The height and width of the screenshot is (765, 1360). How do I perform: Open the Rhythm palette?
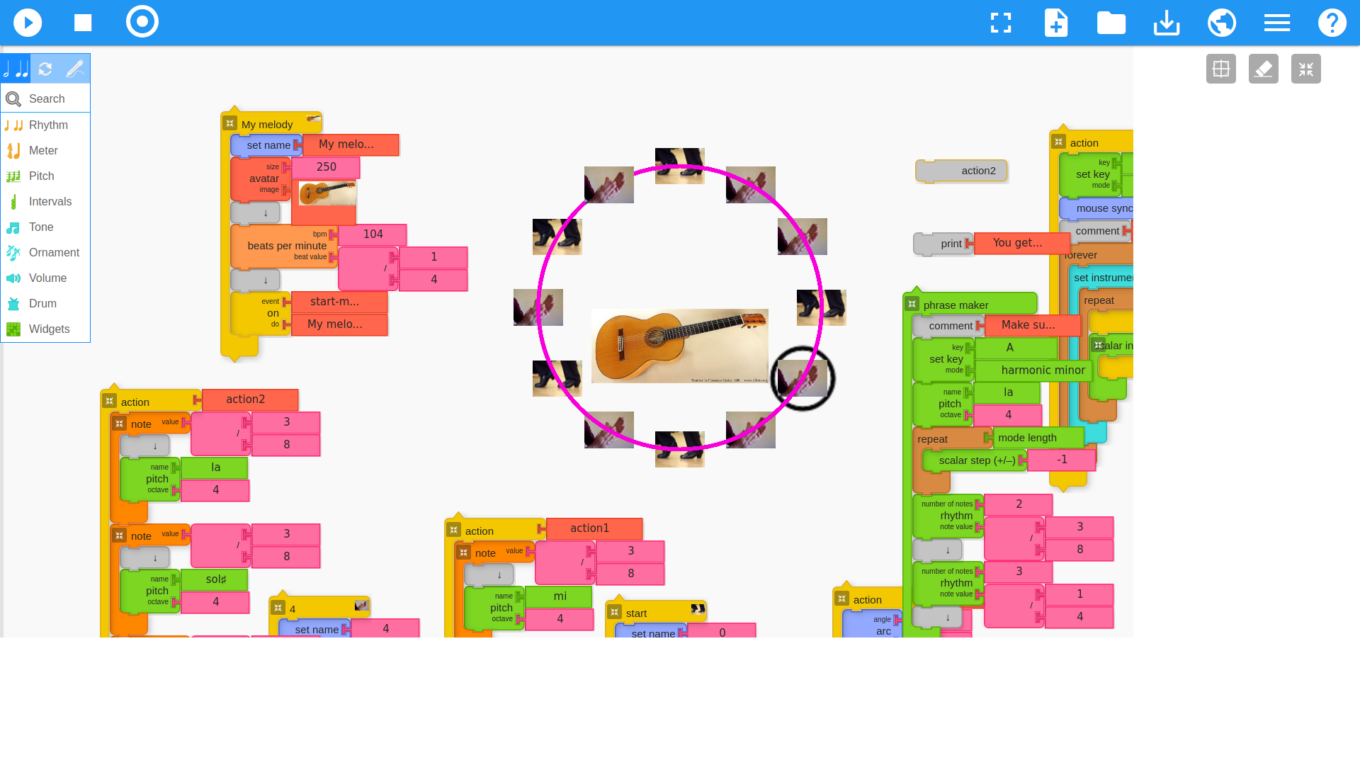click(x=47, y=125)
